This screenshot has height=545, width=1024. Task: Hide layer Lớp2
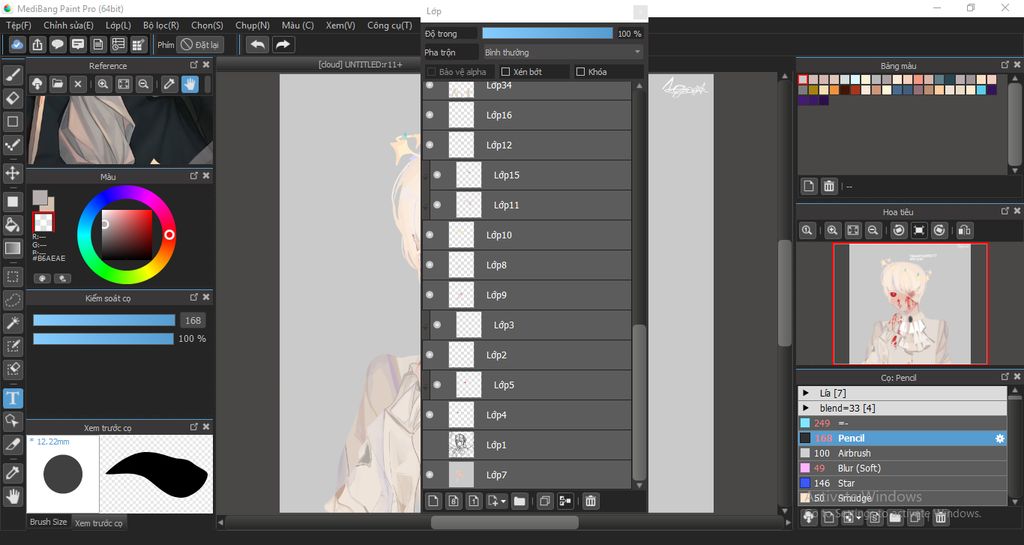(430, 355)
